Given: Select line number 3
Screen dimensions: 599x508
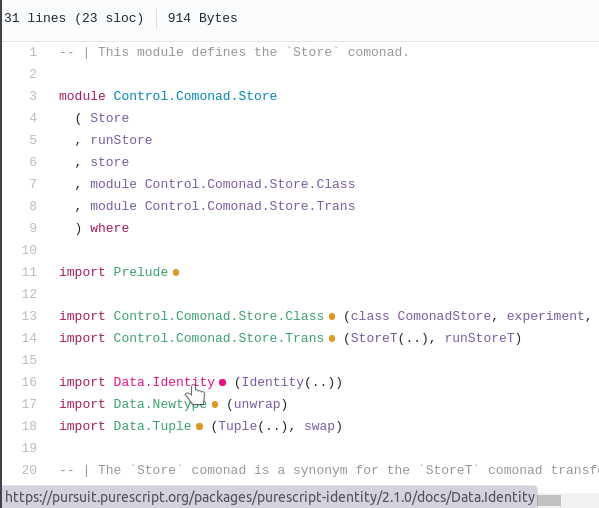Looking at the screenshot, I should coord(33,96).
